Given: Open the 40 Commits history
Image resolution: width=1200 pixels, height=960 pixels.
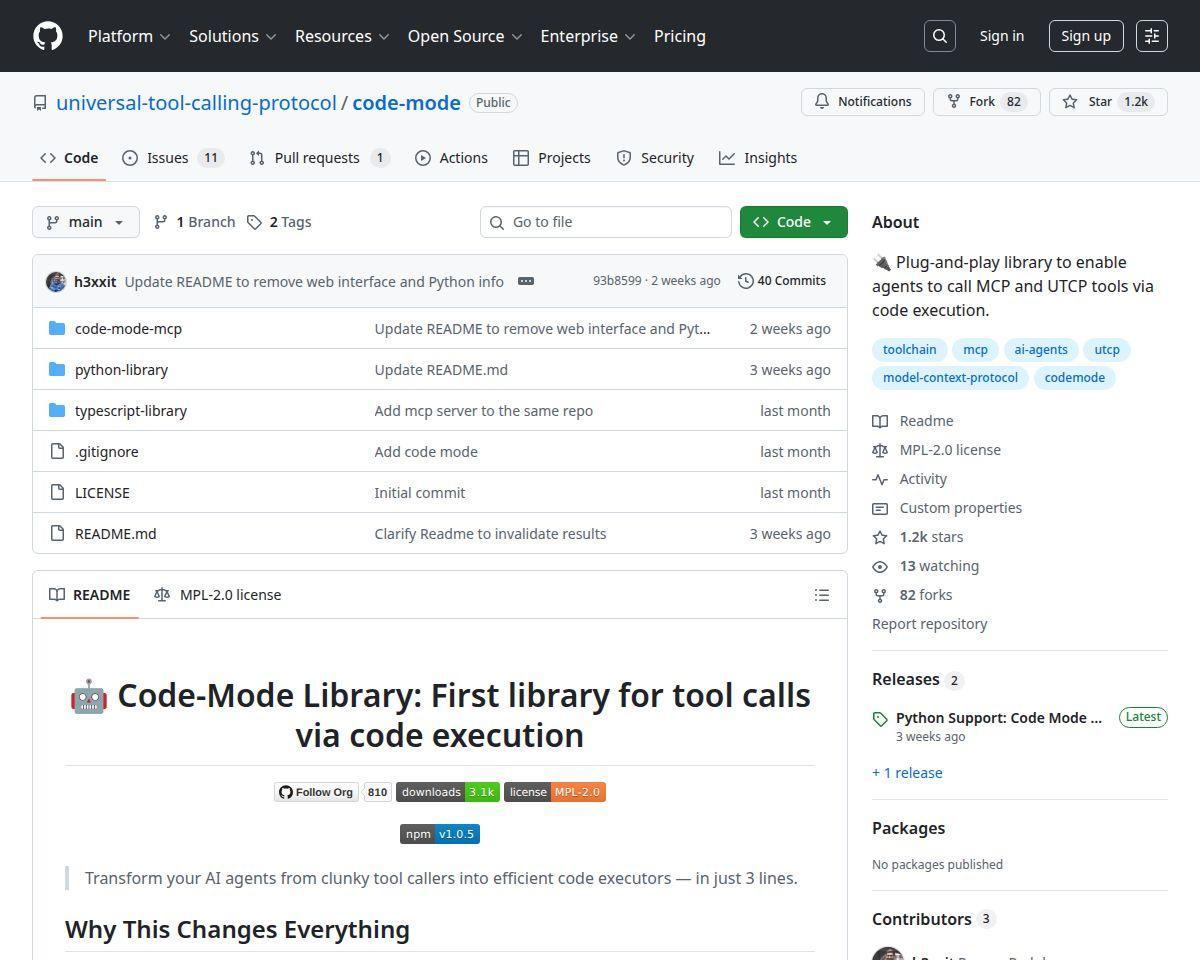Looking at the screenshot, I should 782,281.
